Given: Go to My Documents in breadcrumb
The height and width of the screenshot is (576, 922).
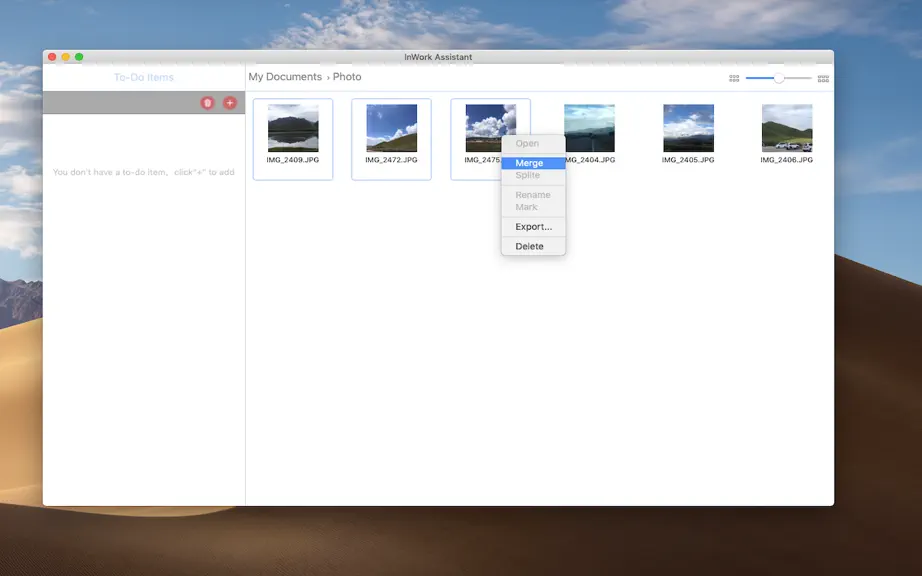Looking at the screenshot, I should tap(285, 77).
